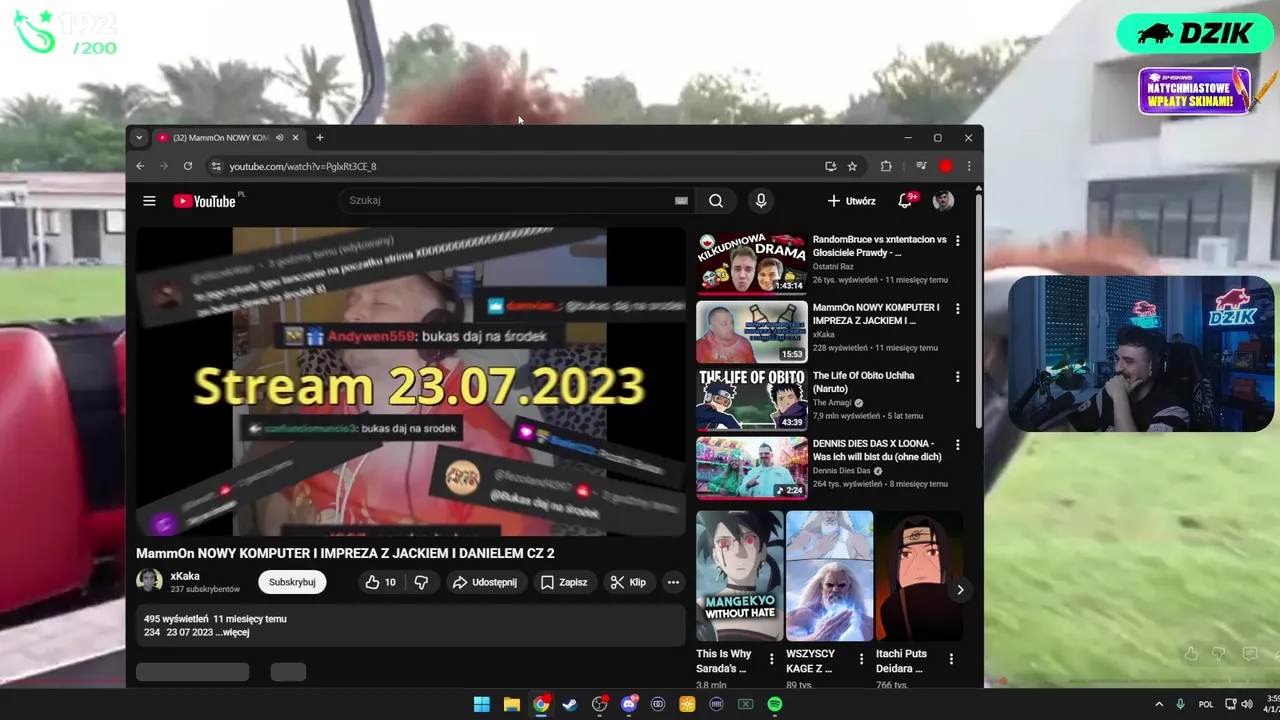Open the YouTube account avatar menu
Screen dimensions: 1280x720
[943, 201]
